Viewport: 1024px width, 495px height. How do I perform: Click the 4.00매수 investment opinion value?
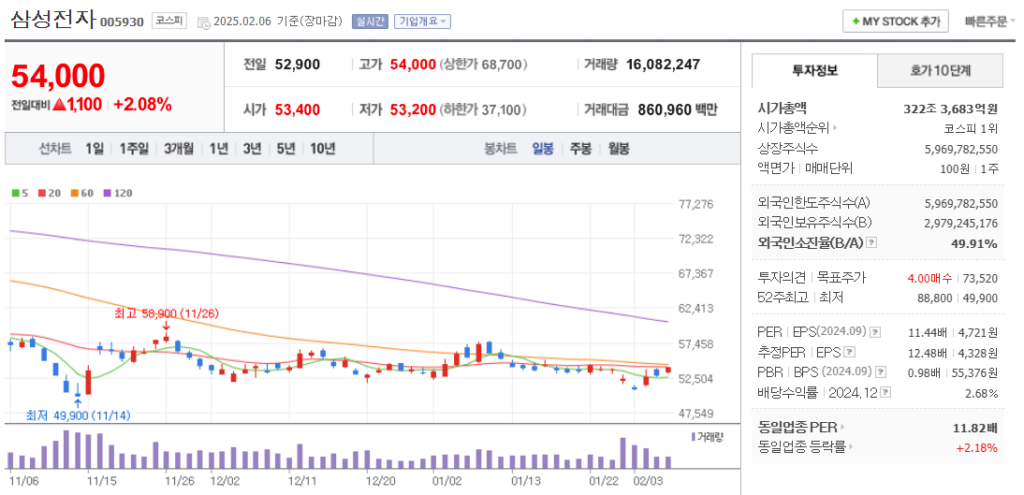point(930,278)
